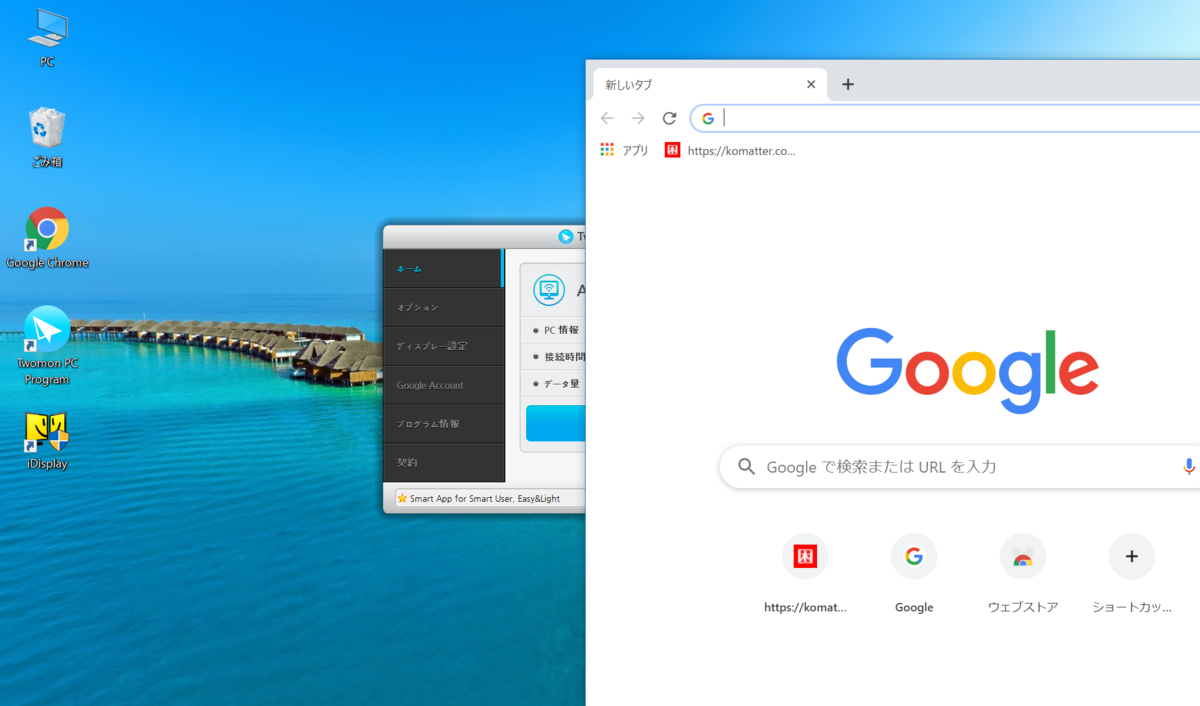
Task: Click Chrome's back arrow
Action: [607, 118]
